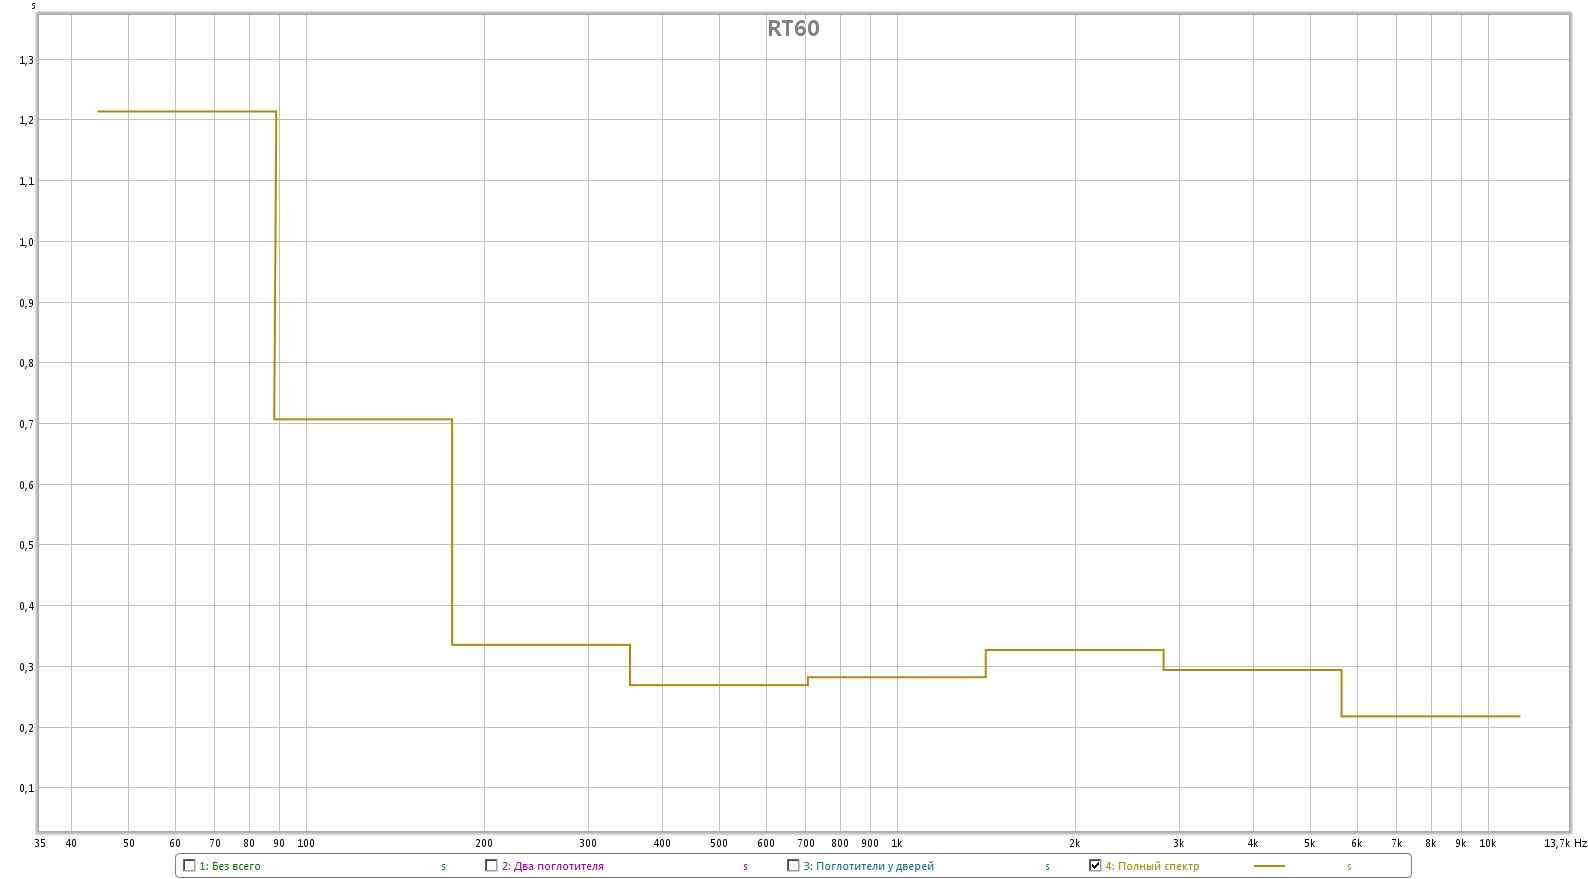Screen dimensions: 1588x879
Task: Check the '3: Поглотители у дверей' box
Action: coord(793,866)
